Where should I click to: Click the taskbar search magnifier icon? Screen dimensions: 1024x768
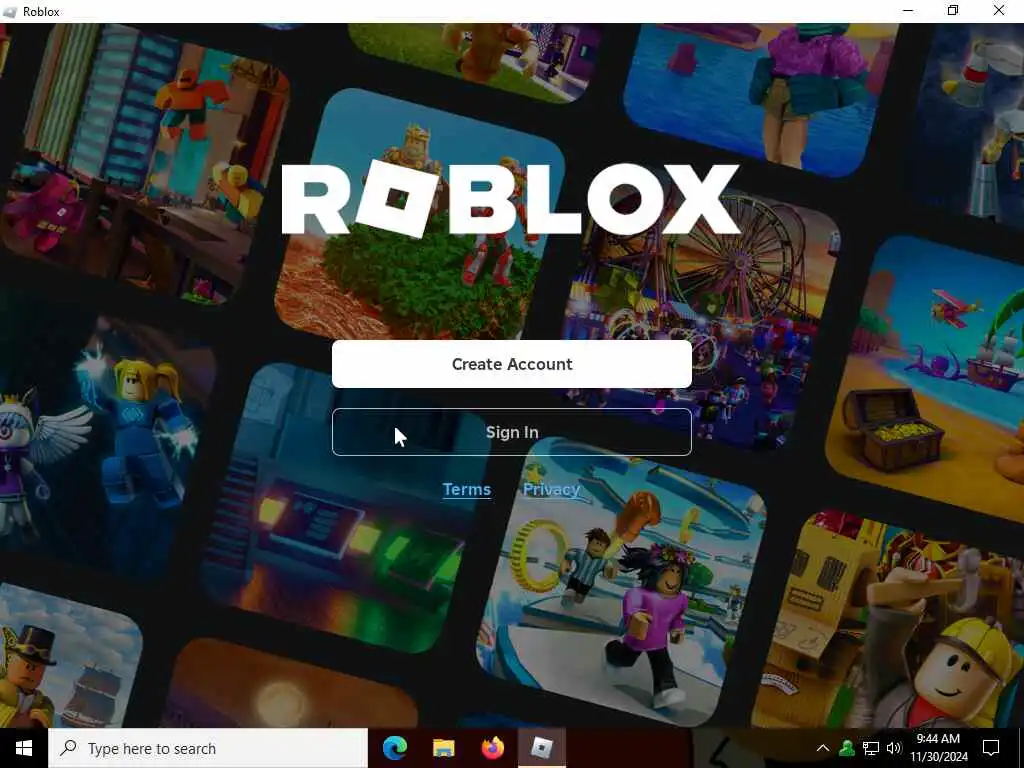[x=68, y=748]
